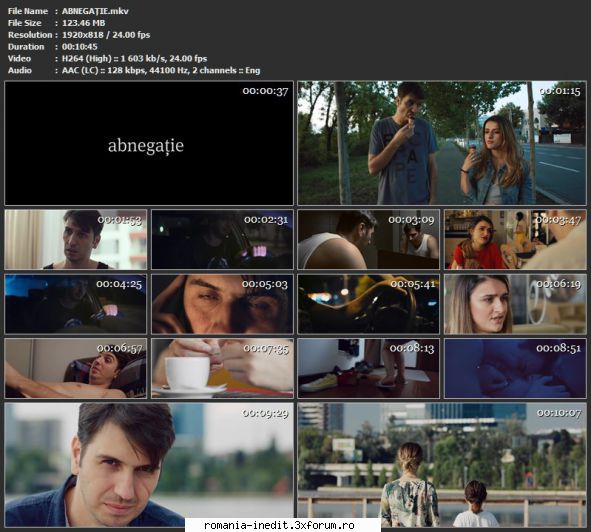Screen dimensions: 591x532
Task: Click the 00:05:03 frame thumbnail
Action: (x=222, y=304)
